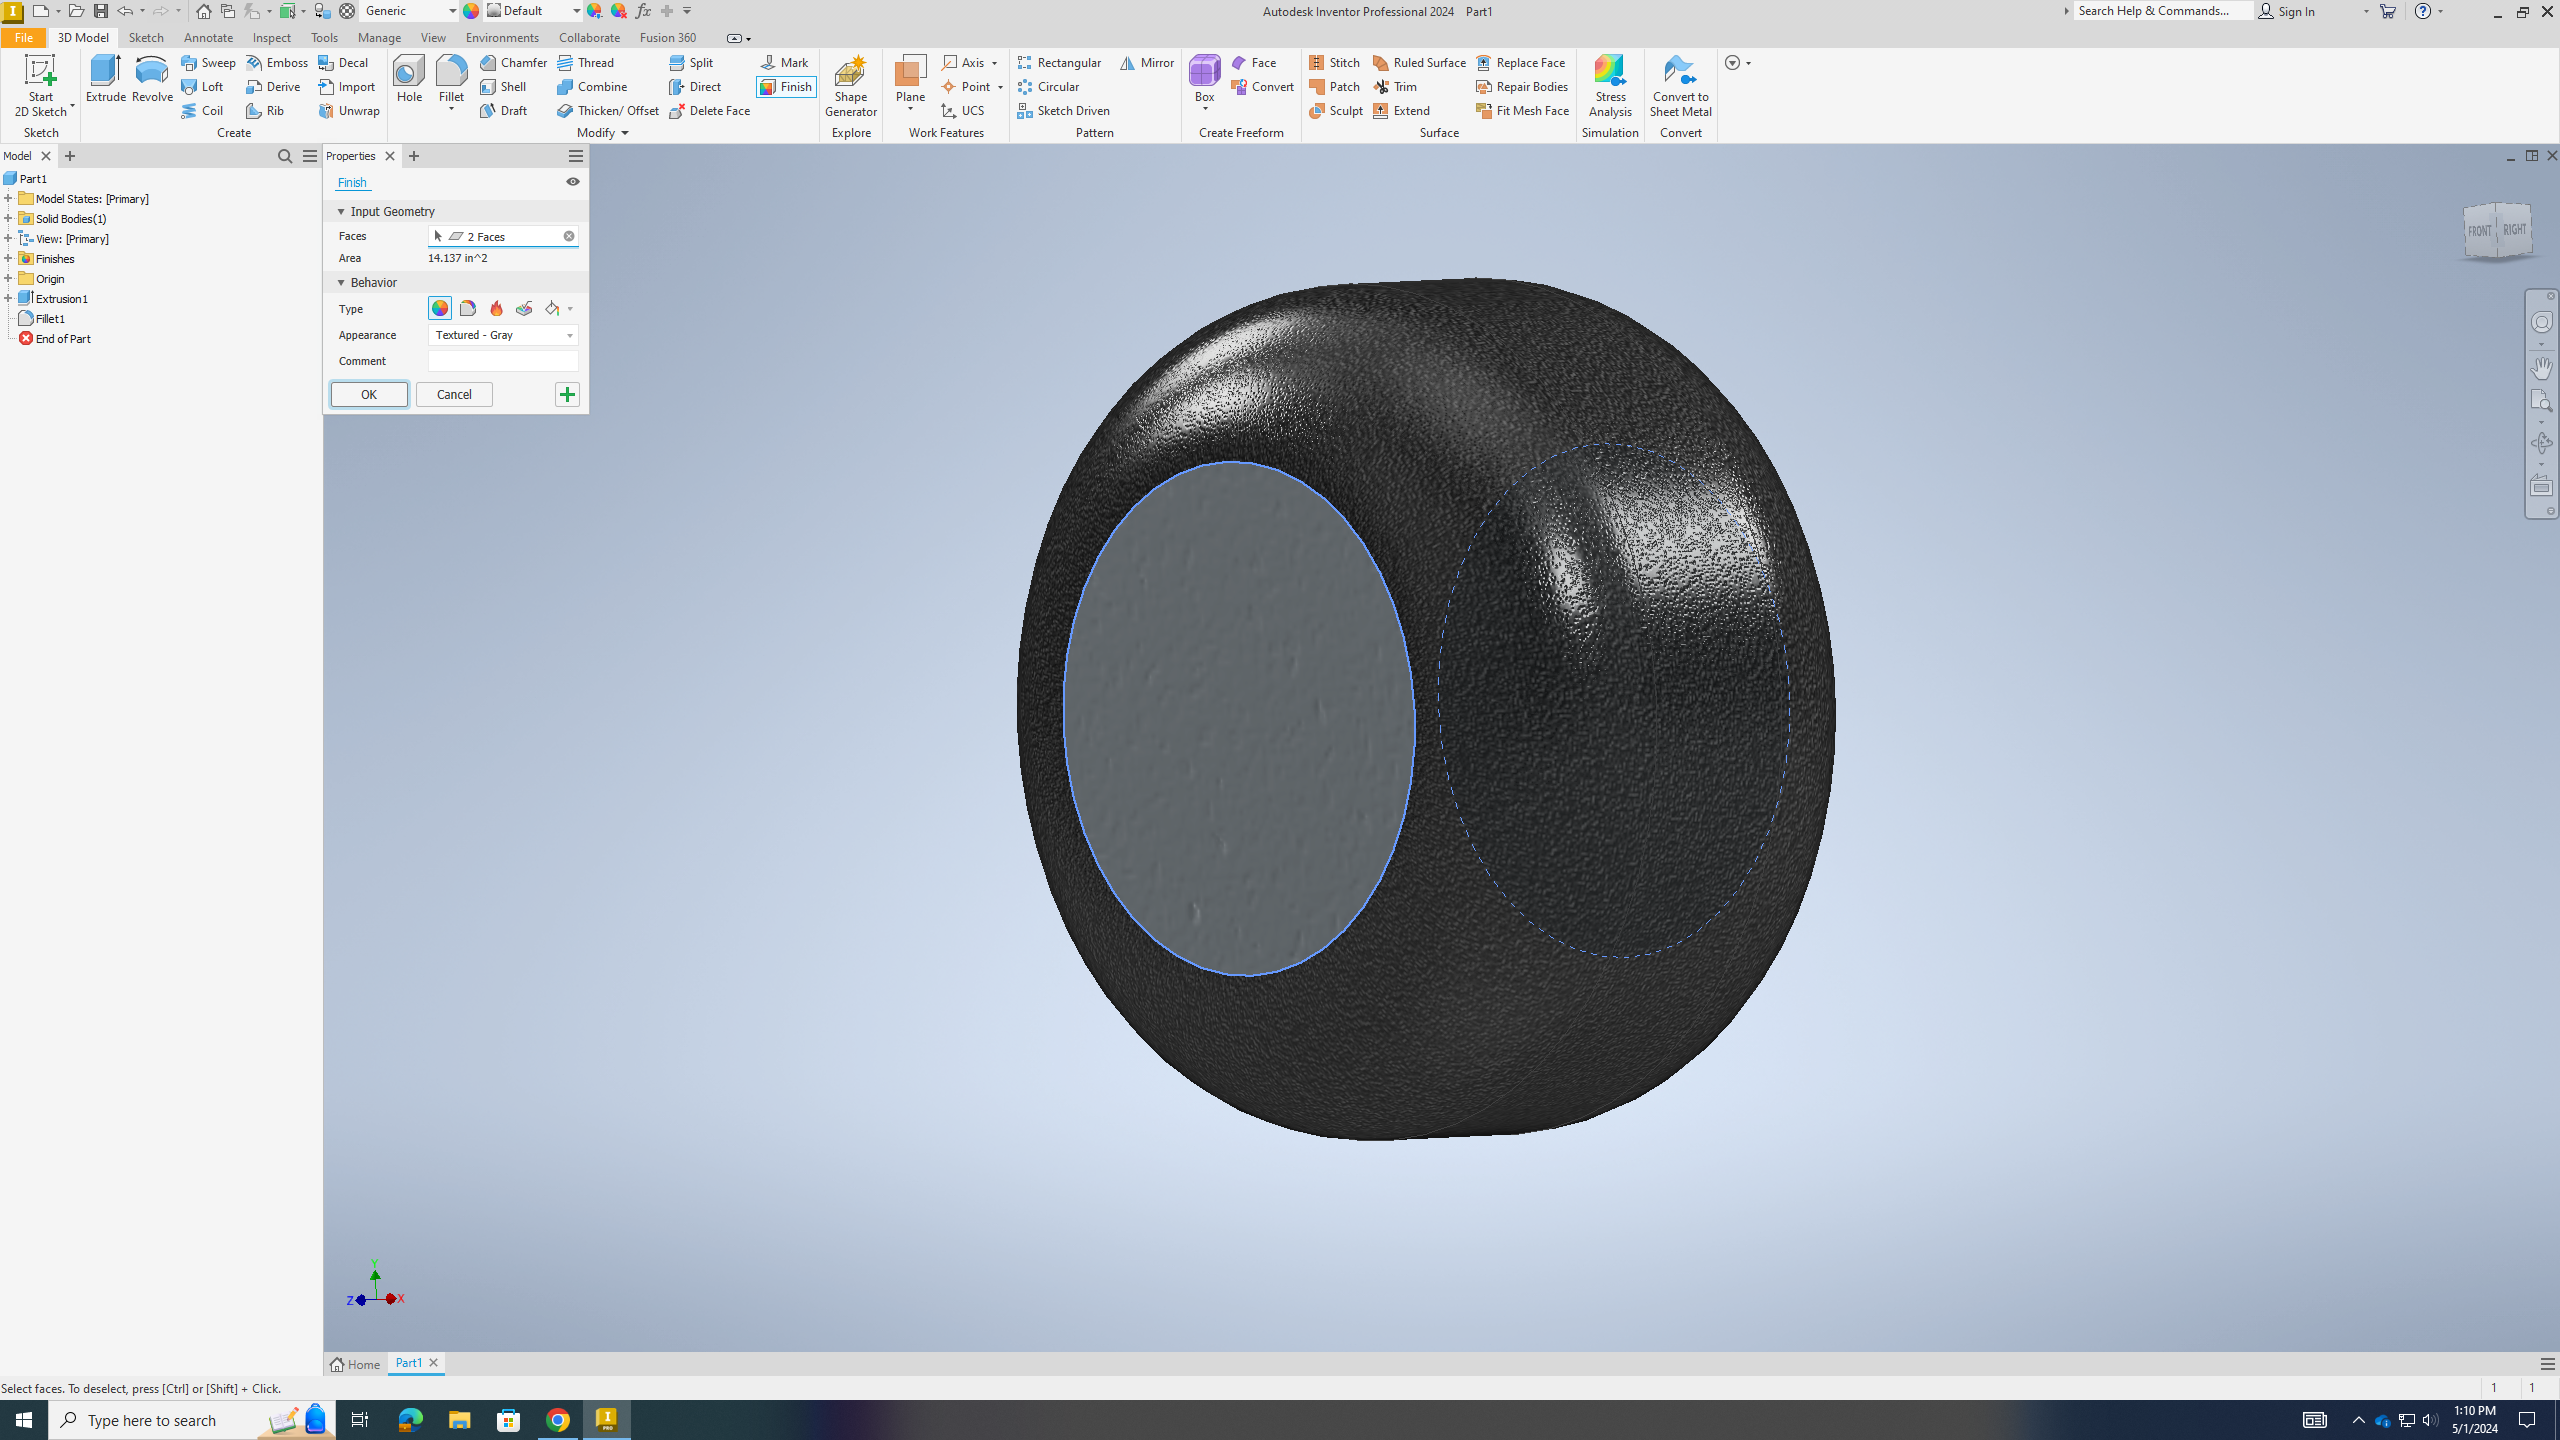
Task: Choose the Thread tool
Action: (x=586, y=63)
